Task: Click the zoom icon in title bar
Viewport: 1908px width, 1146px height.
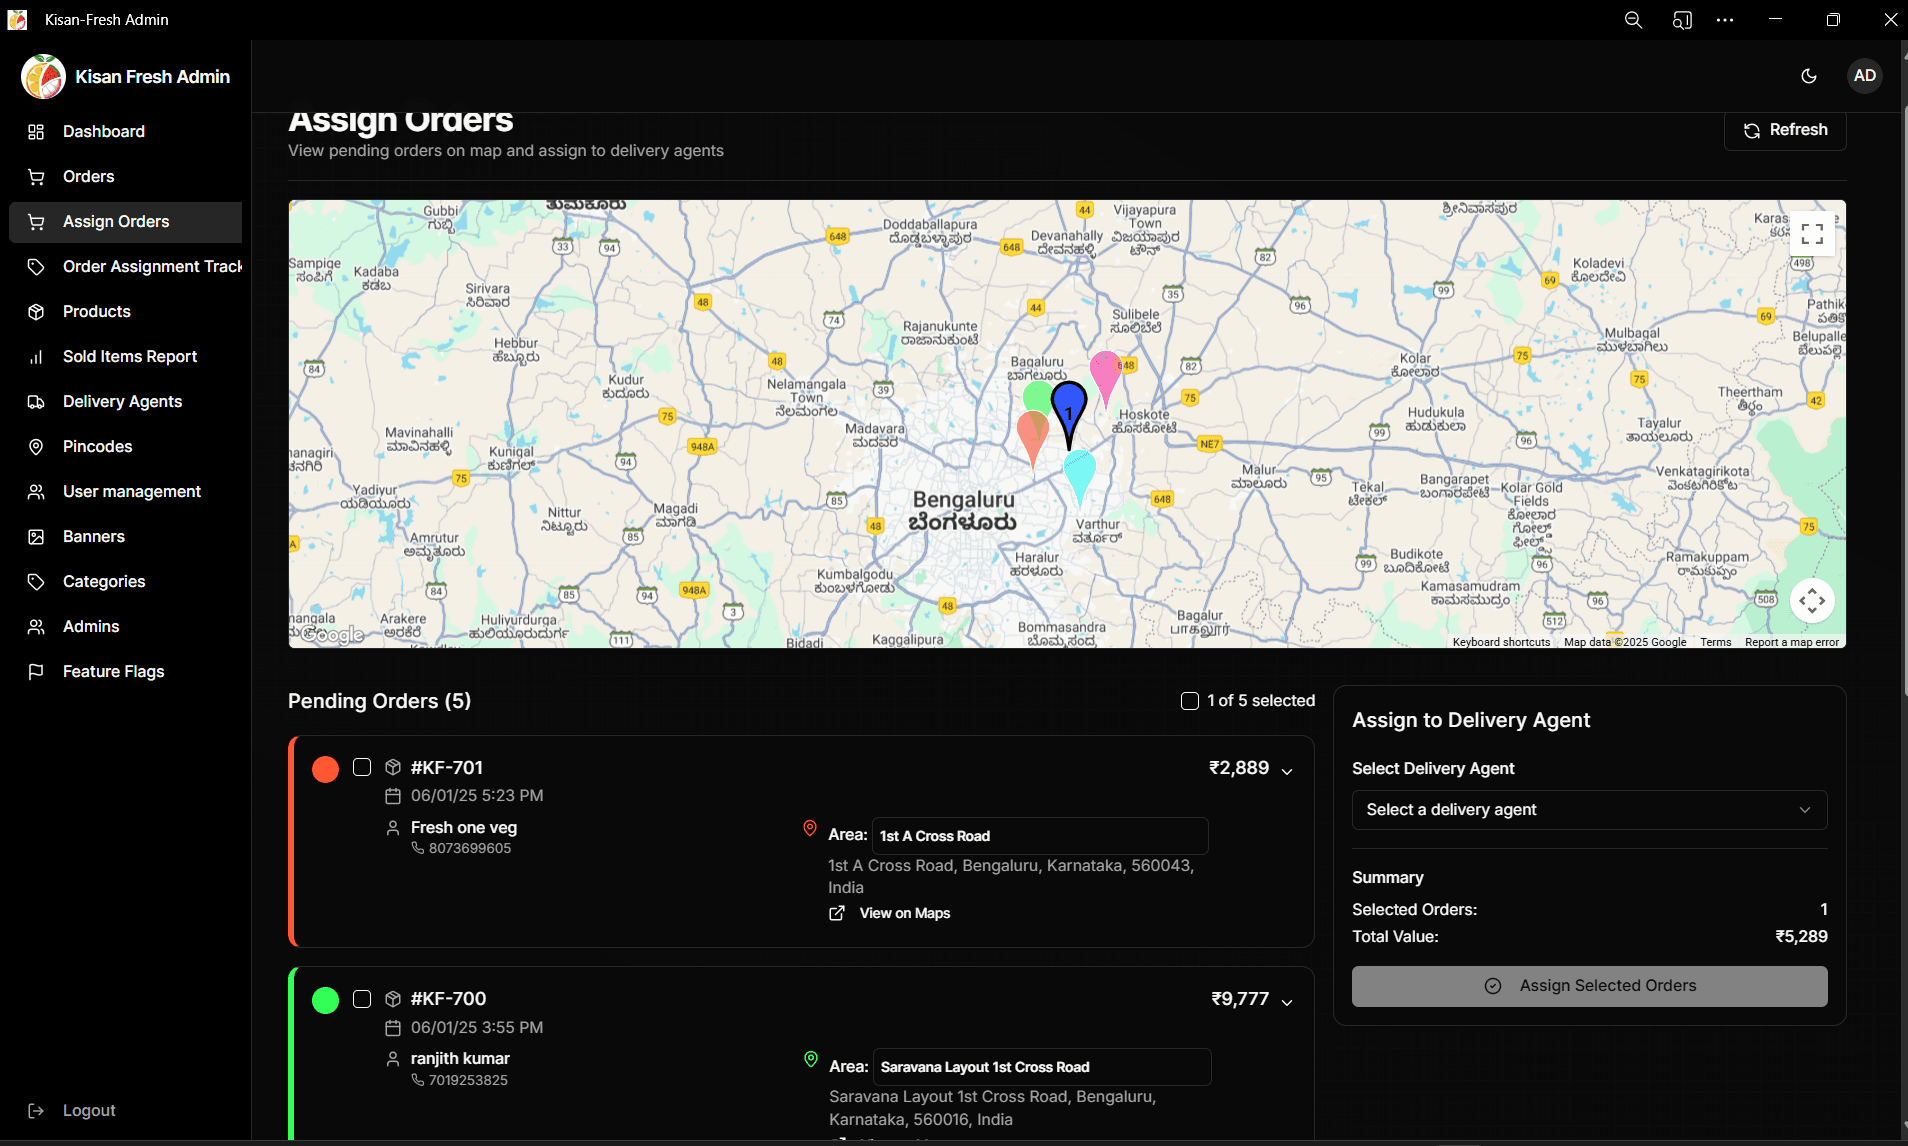Action: coord(1633,20)
